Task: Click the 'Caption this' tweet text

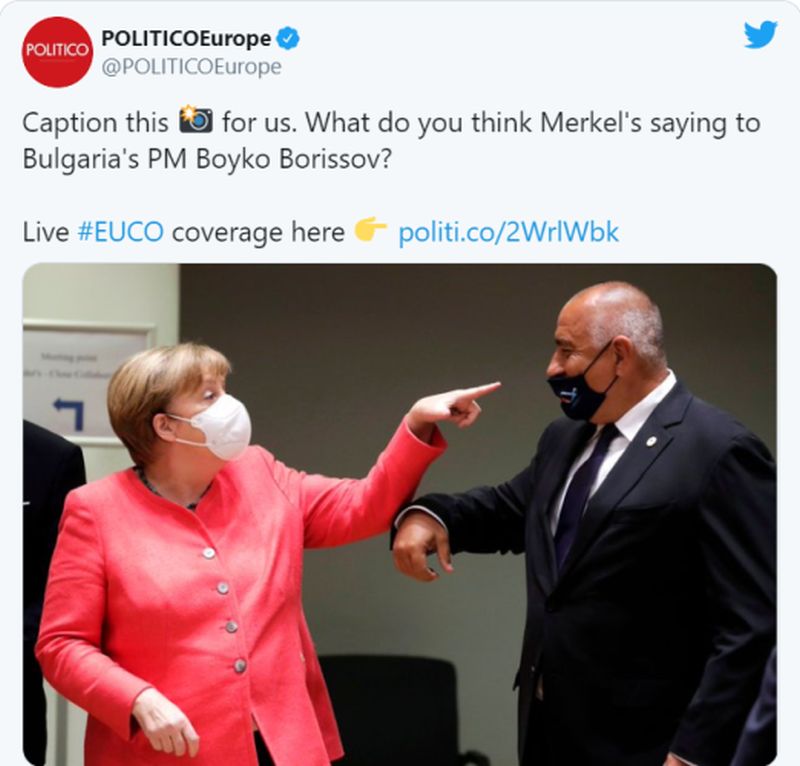Action: tap(95, 122)
